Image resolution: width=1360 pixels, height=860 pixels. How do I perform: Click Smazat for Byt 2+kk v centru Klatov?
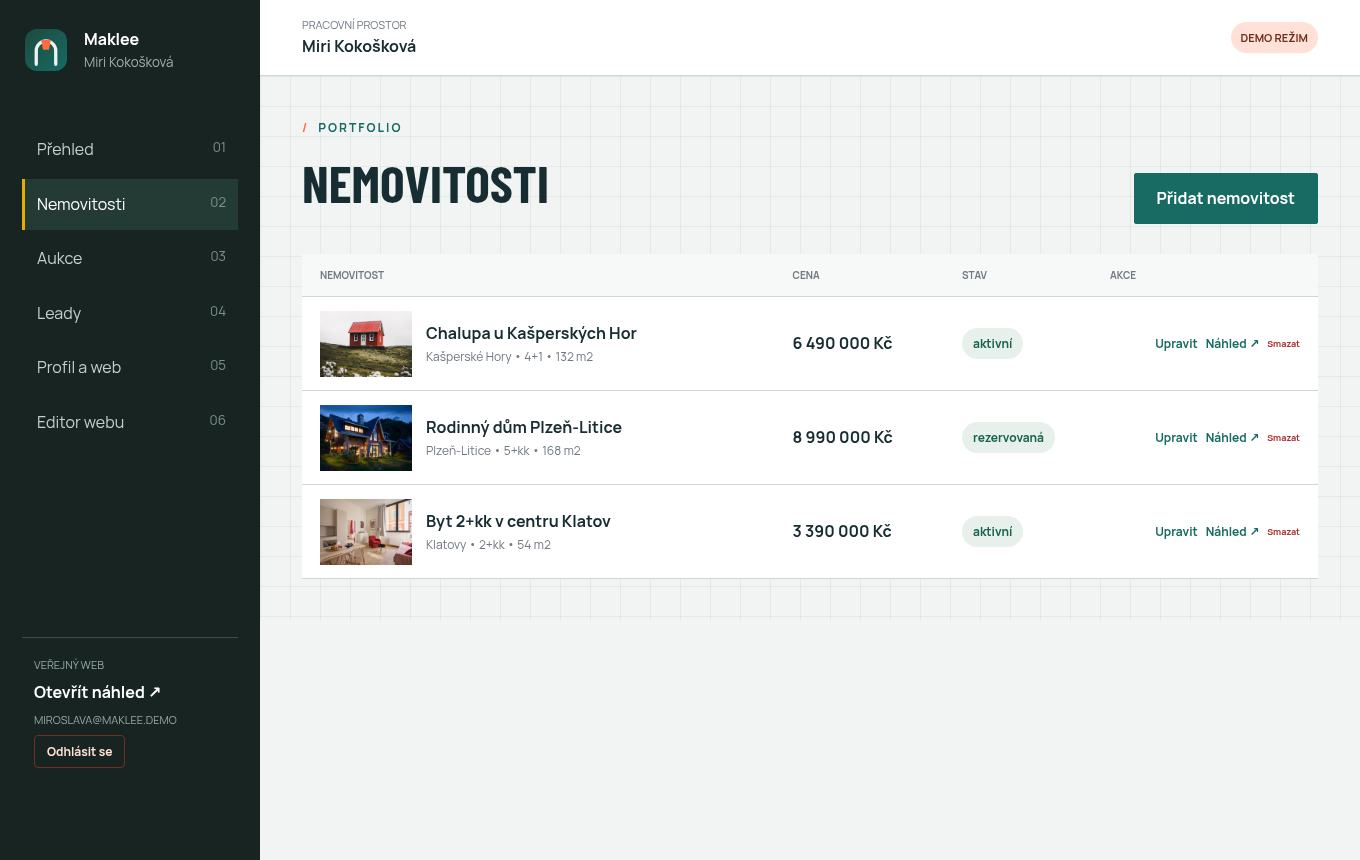pos(1283,532)
